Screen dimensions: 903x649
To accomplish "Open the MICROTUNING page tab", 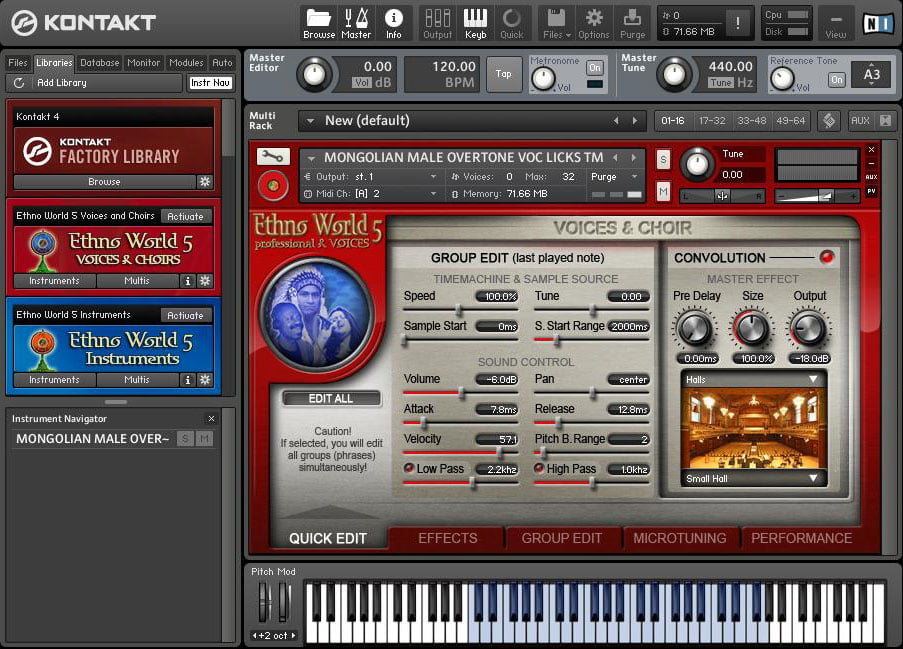I will coord(680,538).
